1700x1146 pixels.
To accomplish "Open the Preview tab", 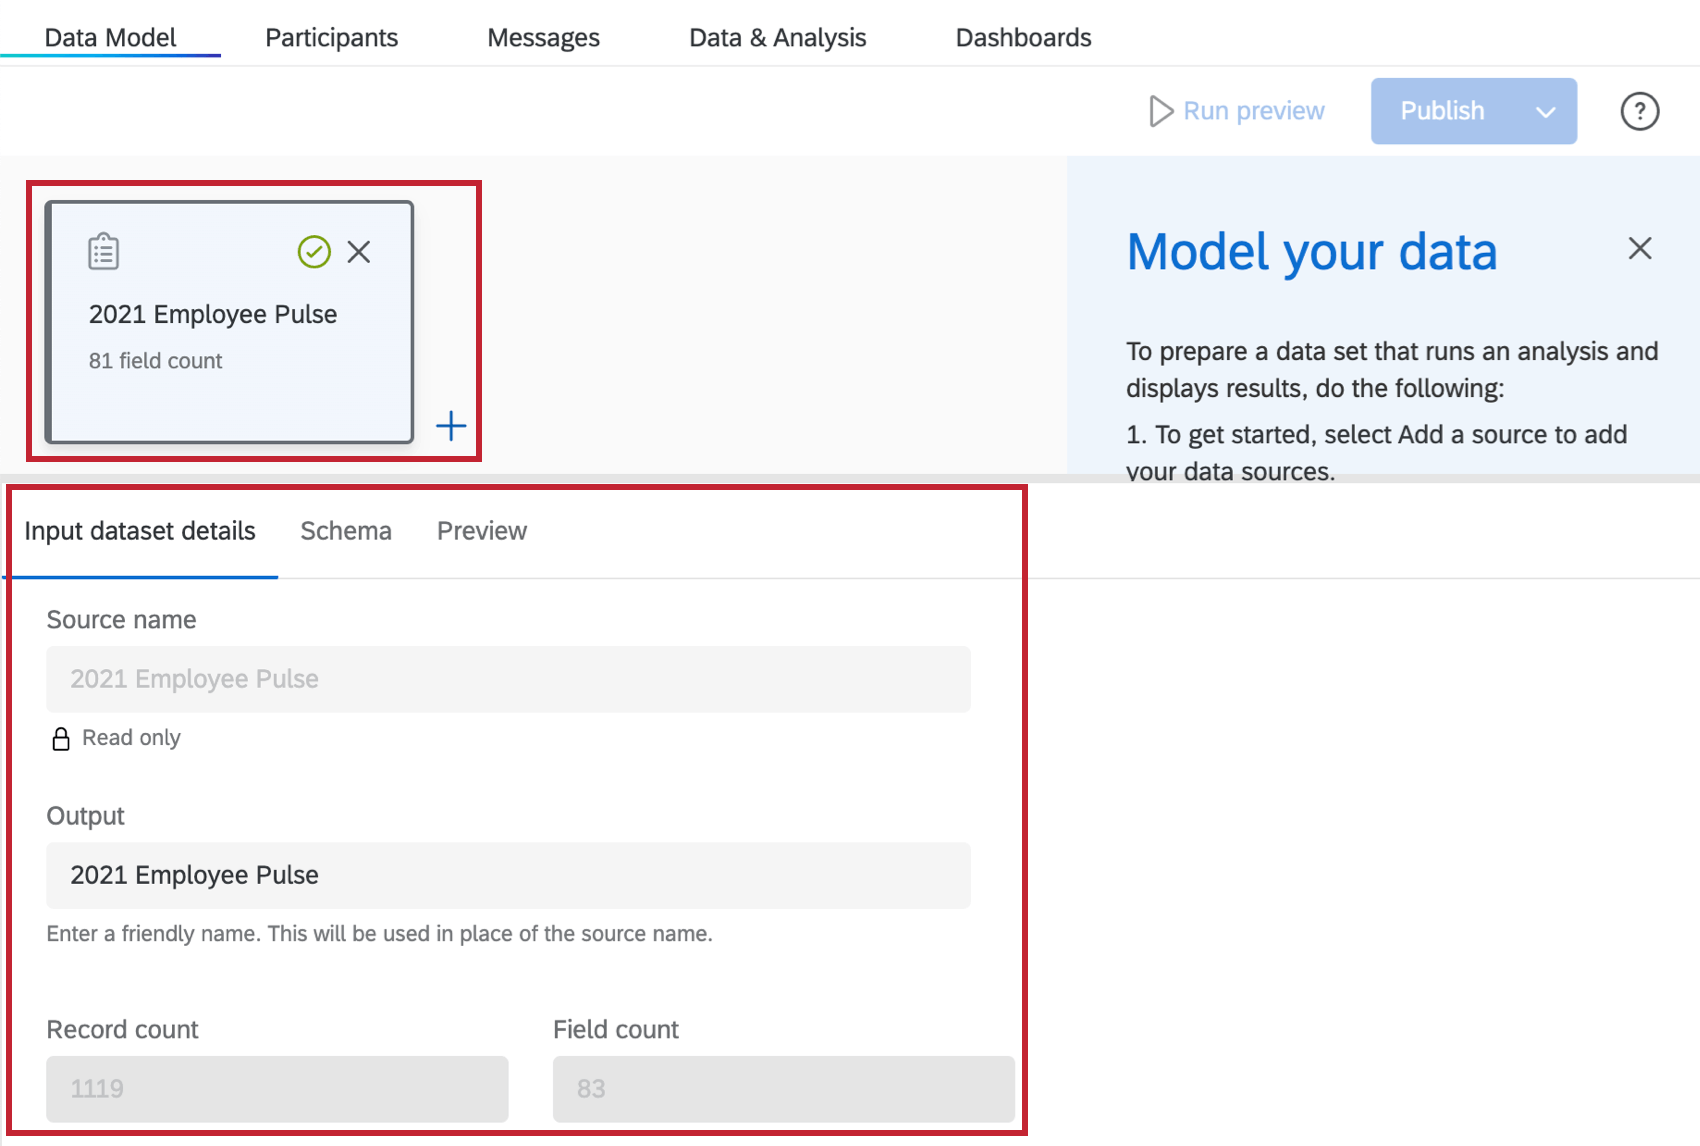I will tap(482, 531).
